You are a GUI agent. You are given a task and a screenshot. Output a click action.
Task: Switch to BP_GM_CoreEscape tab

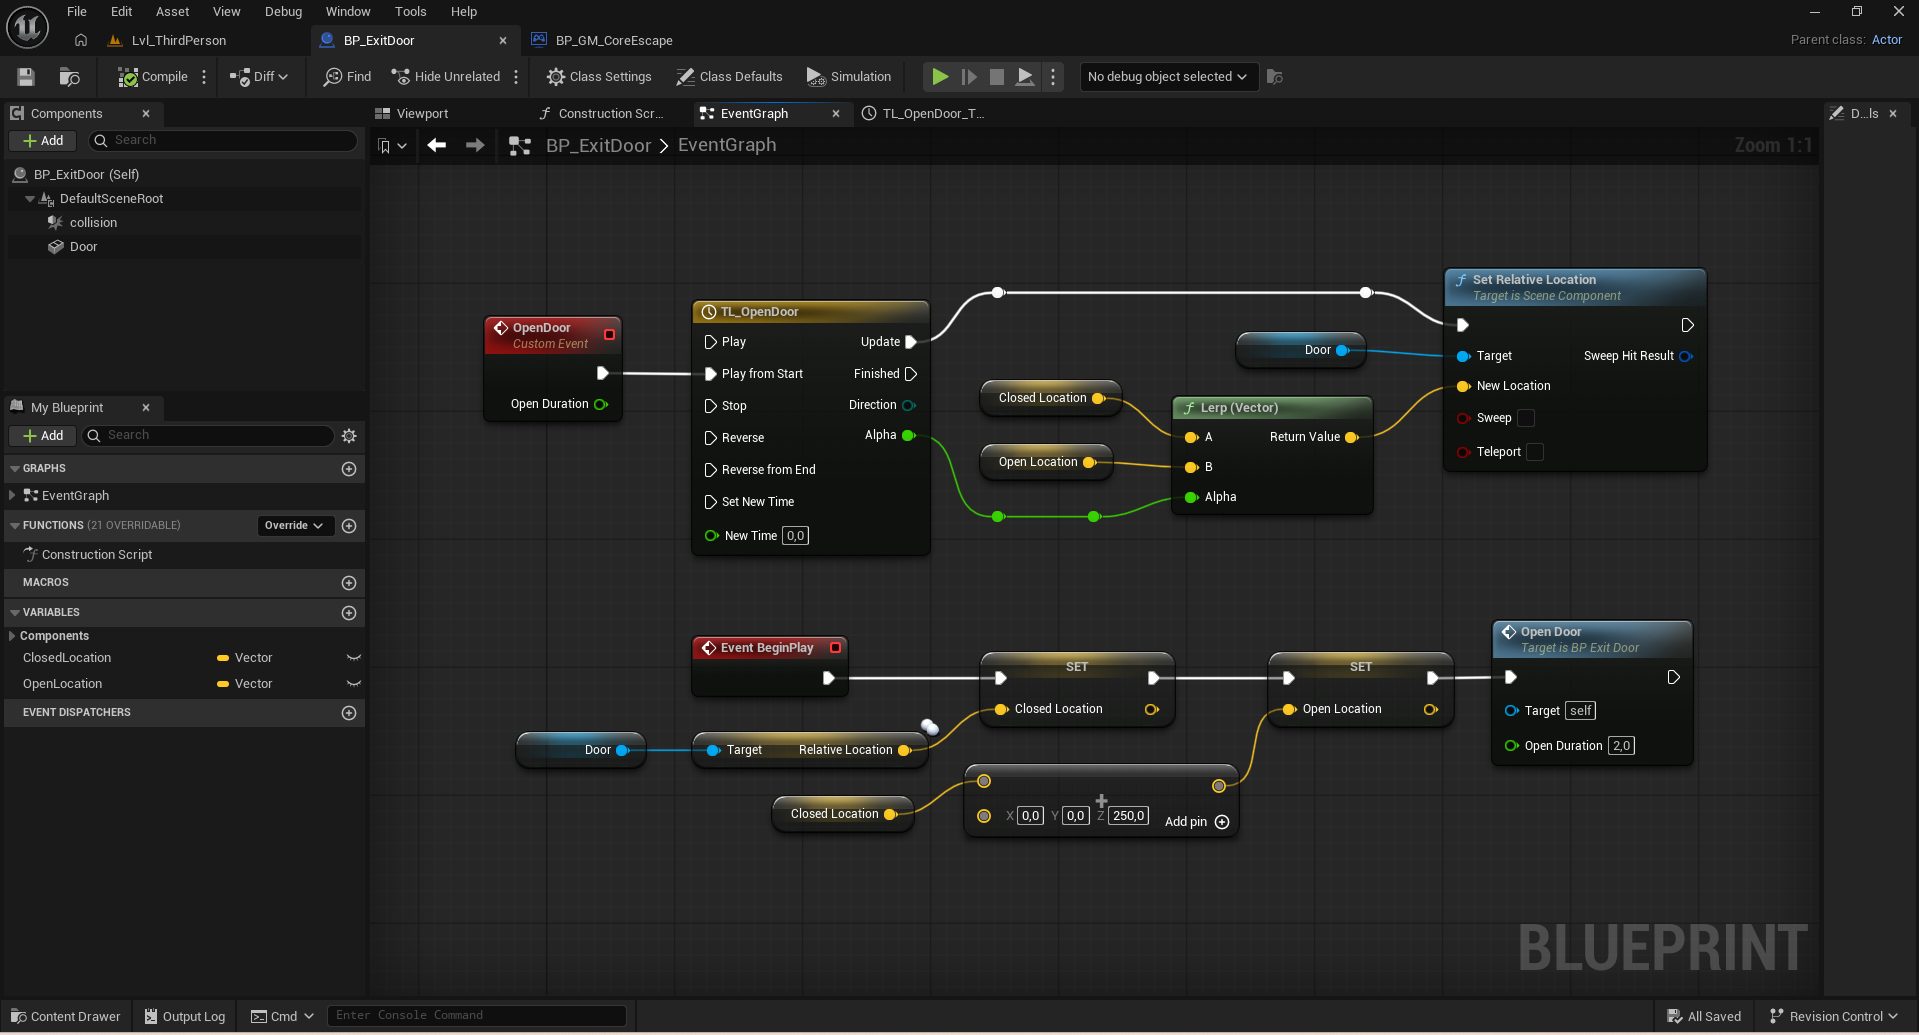click(603, 41)
